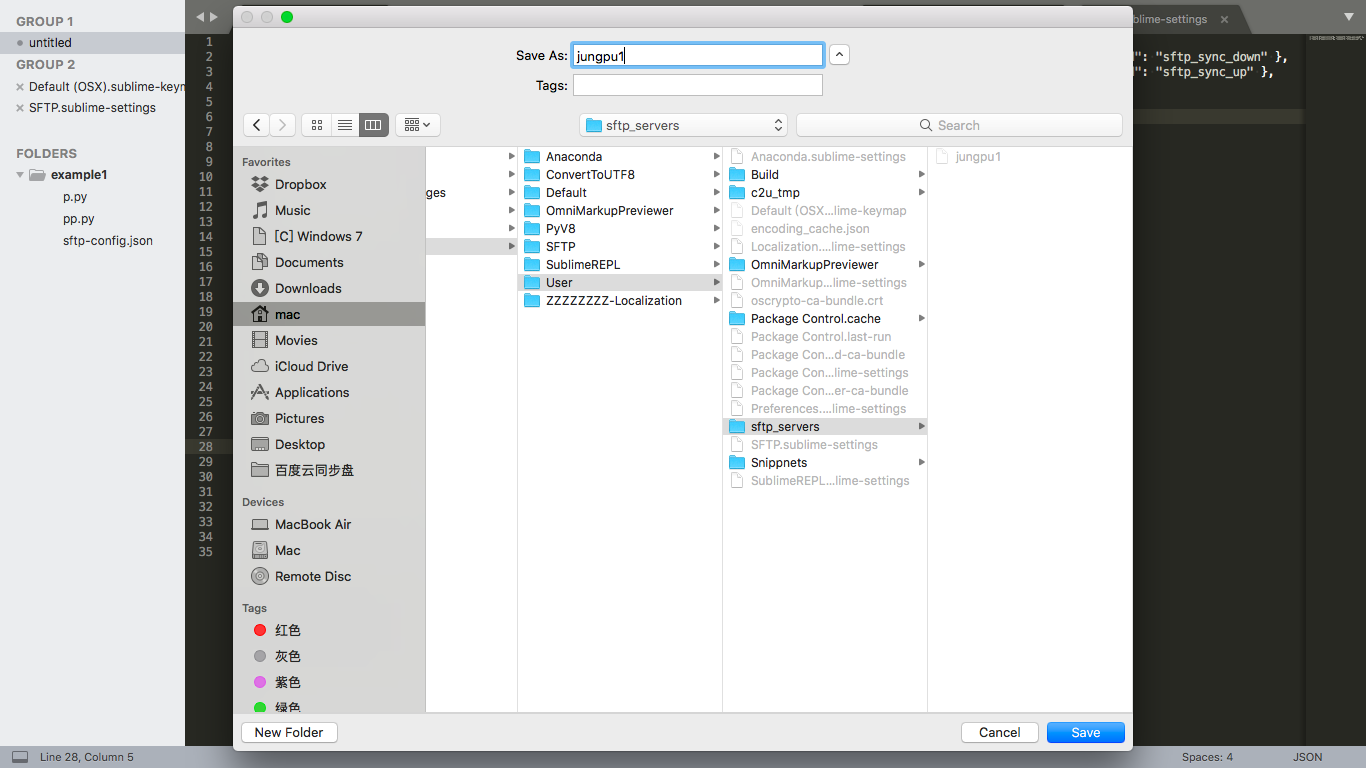Open Applications in the sidebar
Image resolution: width=1366 pixels, height=768 pixels.
pyautogui.click(x=312, y=392)
